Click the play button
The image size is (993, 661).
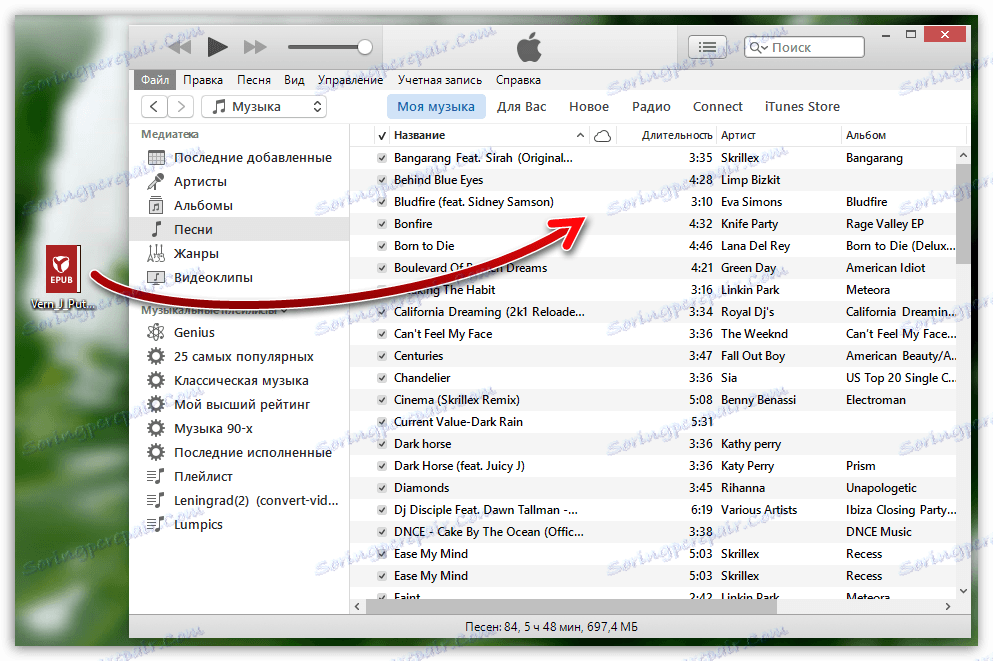pyautogui.click(x=217, y=47)
